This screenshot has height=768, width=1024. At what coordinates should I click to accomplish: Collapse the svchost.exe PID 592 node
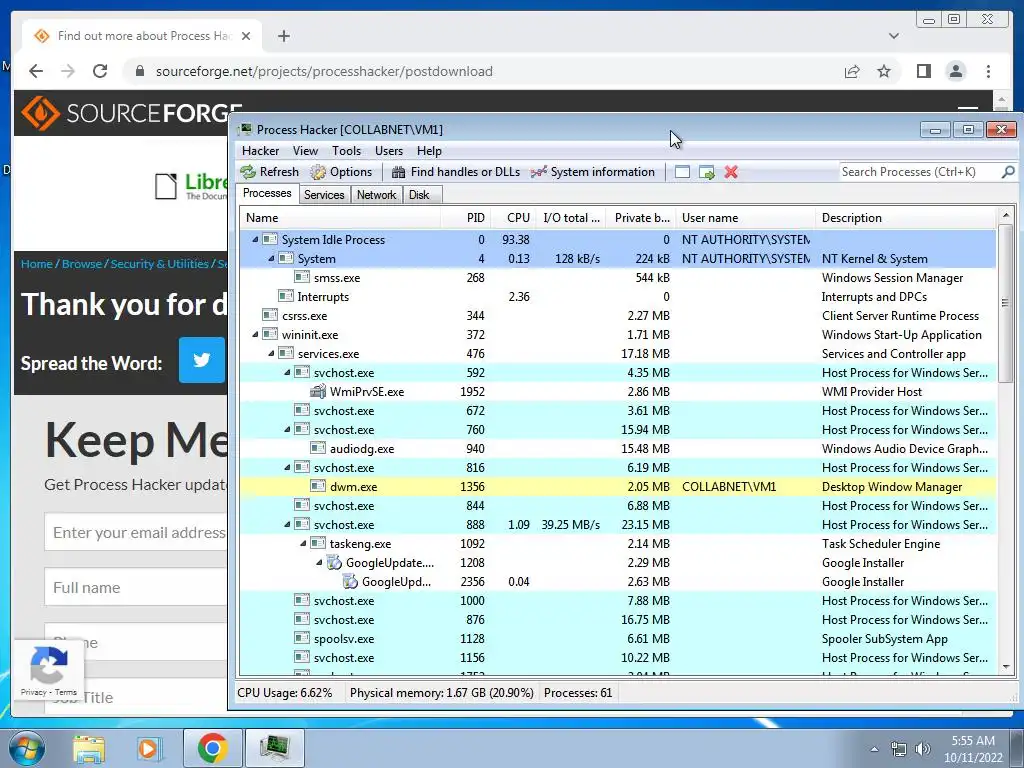pos(287,372)
